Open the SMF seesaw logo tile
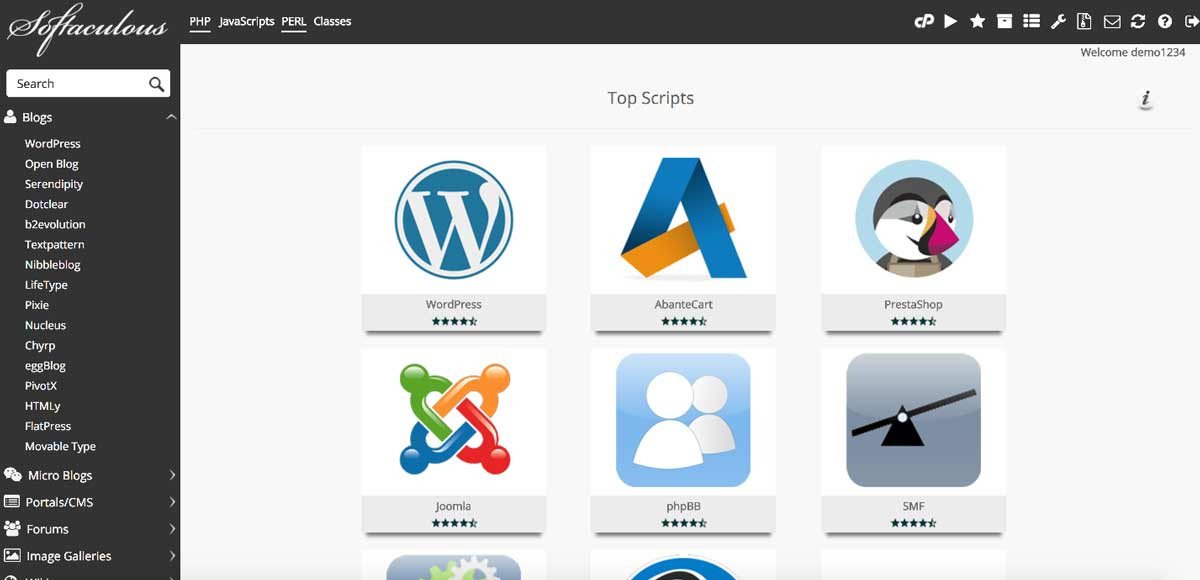Viewport: 1200px width, 580px height. click(914, 420)
